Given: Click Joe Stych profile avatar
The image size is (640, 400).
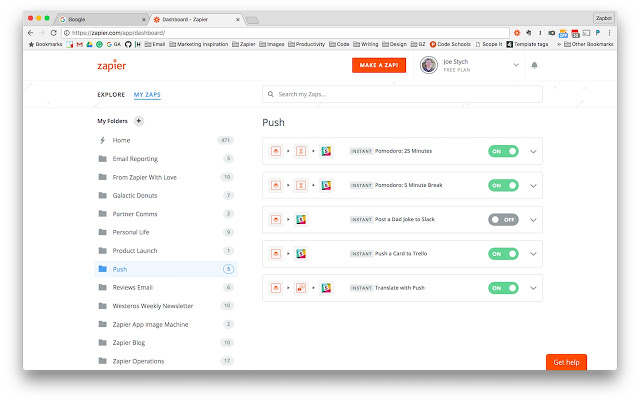Looking at the screenshot, I should [x=428, y=65].
